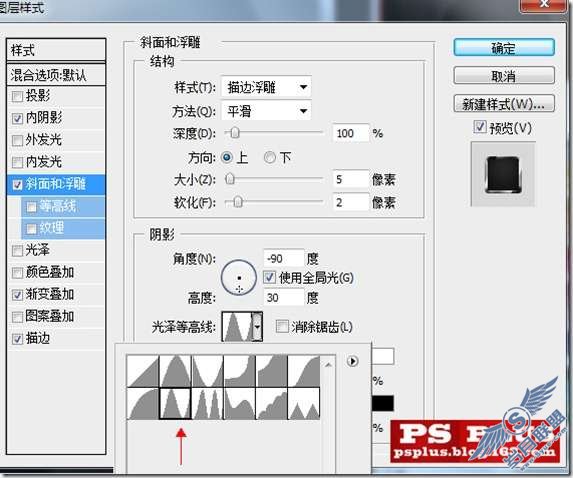Screen dimensions: 573x478
Task: Click the 确定 OK button
Action: click(x=504, y=48)
